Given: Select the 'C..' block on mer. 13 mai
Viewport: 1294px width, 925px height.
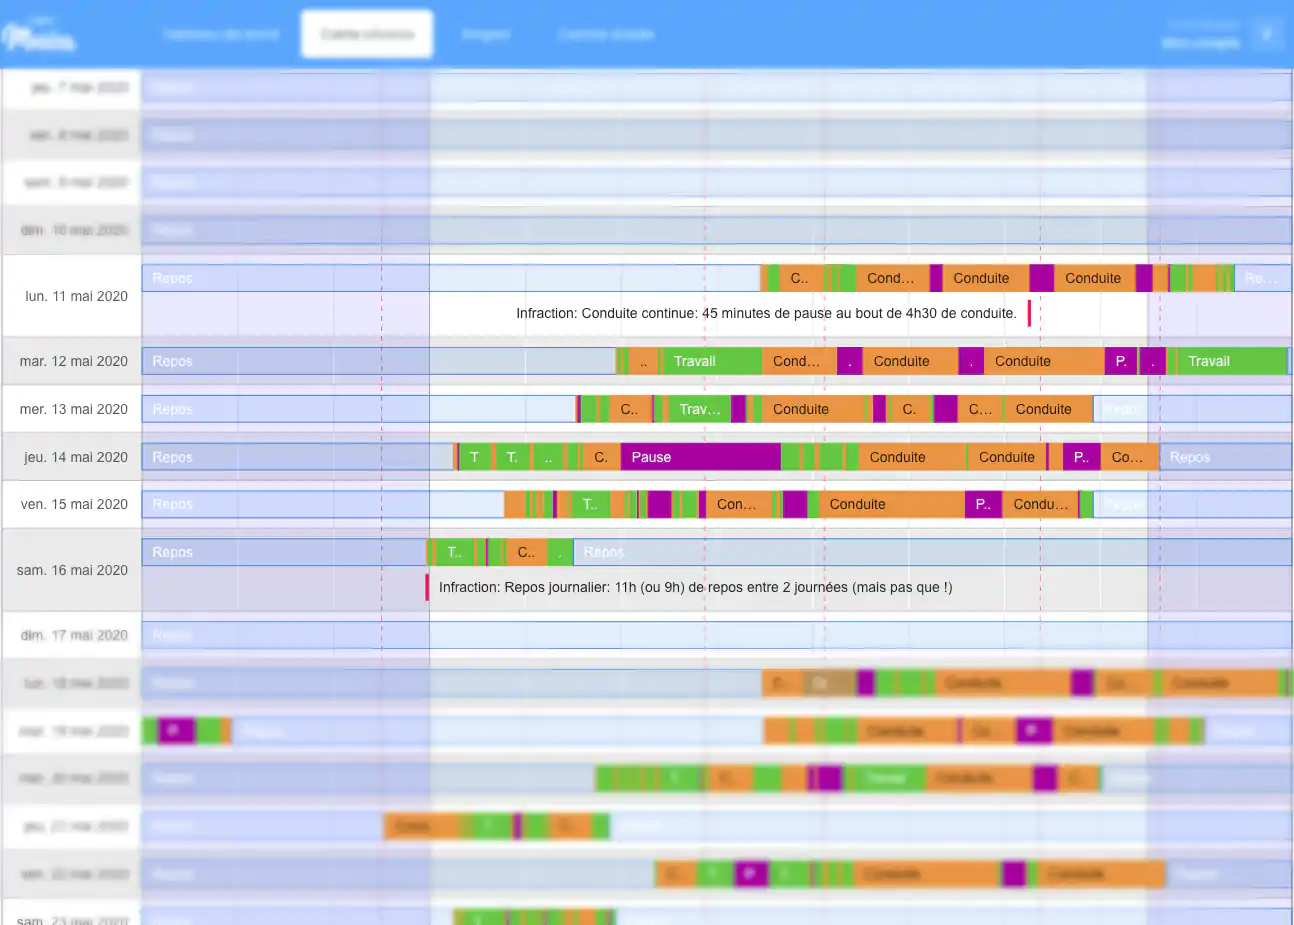Looking at the screenshot, I should [630, 409].
